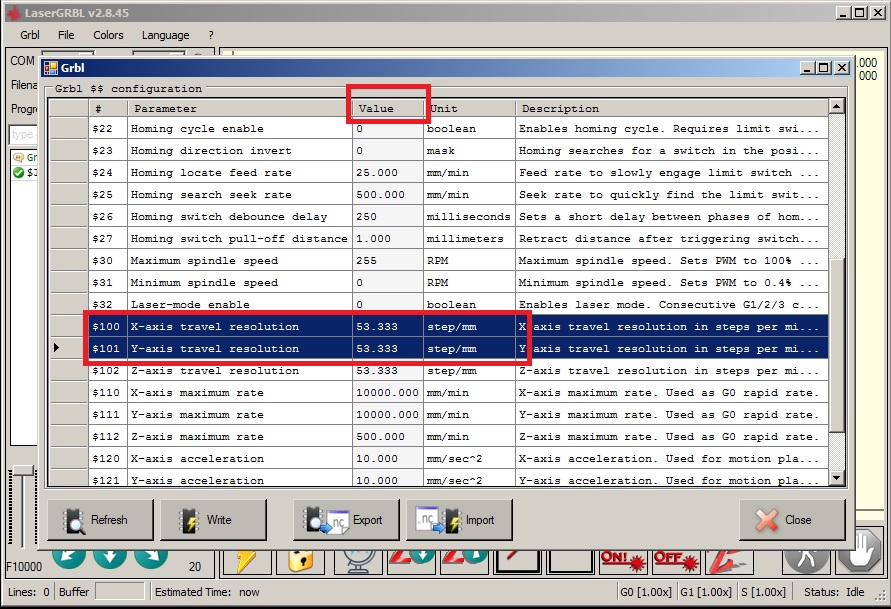
Task: Click the jog straight down arrow
Action: 110,558
